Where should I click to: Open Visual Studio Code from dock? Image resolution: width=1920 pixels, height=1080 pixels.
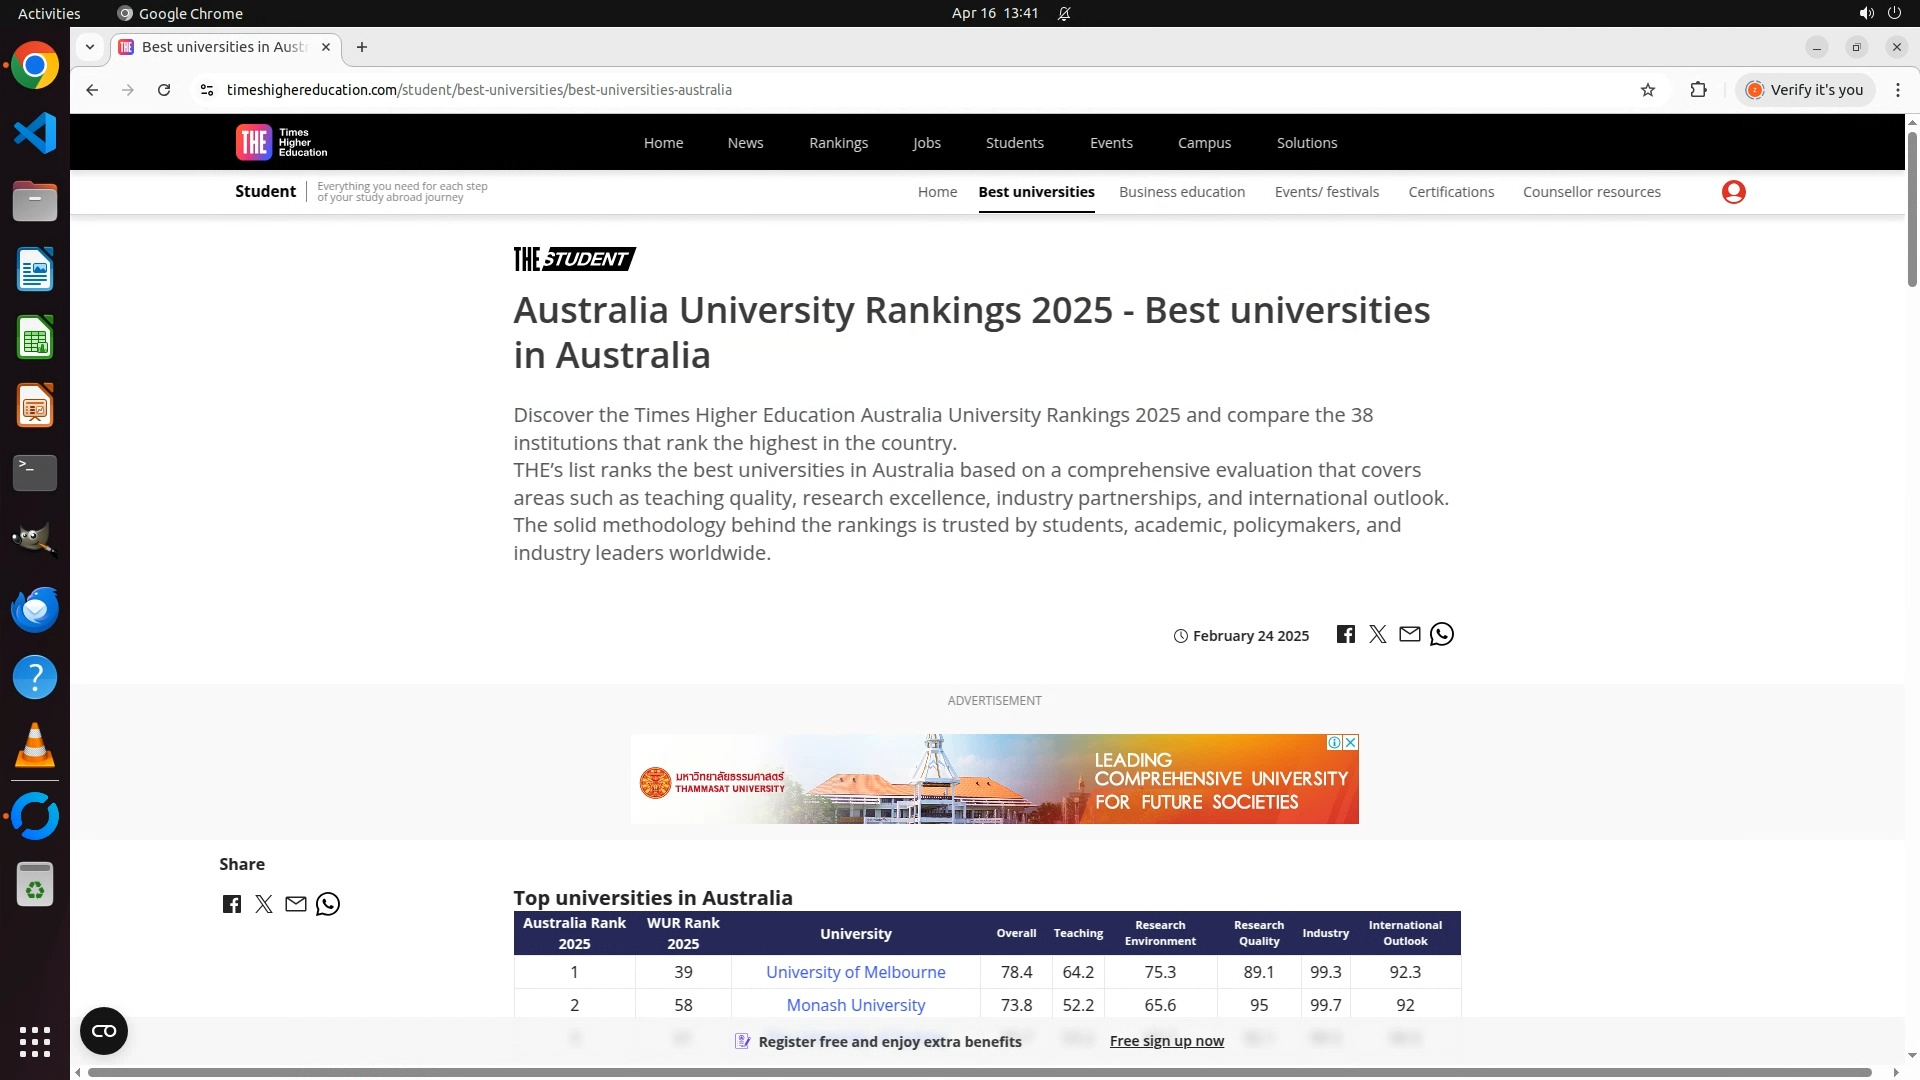coord(35,134)
